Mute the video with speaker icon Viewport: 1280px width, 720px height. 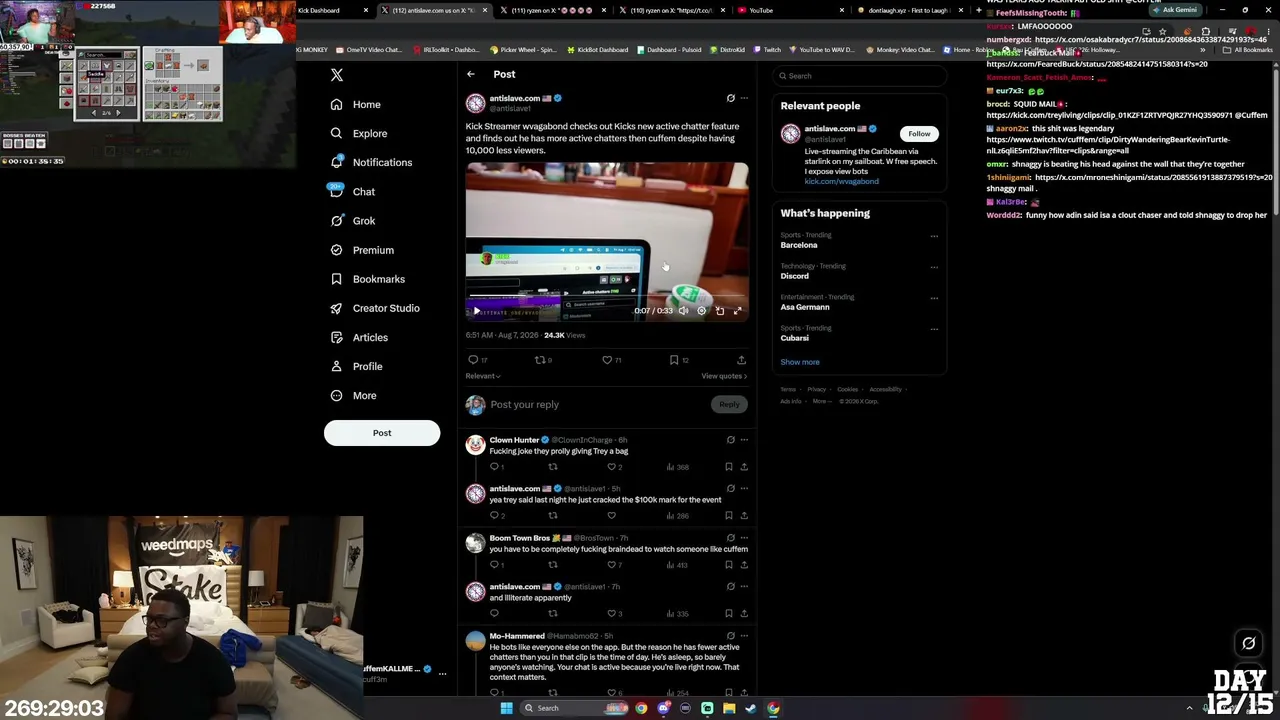[683, 311]
